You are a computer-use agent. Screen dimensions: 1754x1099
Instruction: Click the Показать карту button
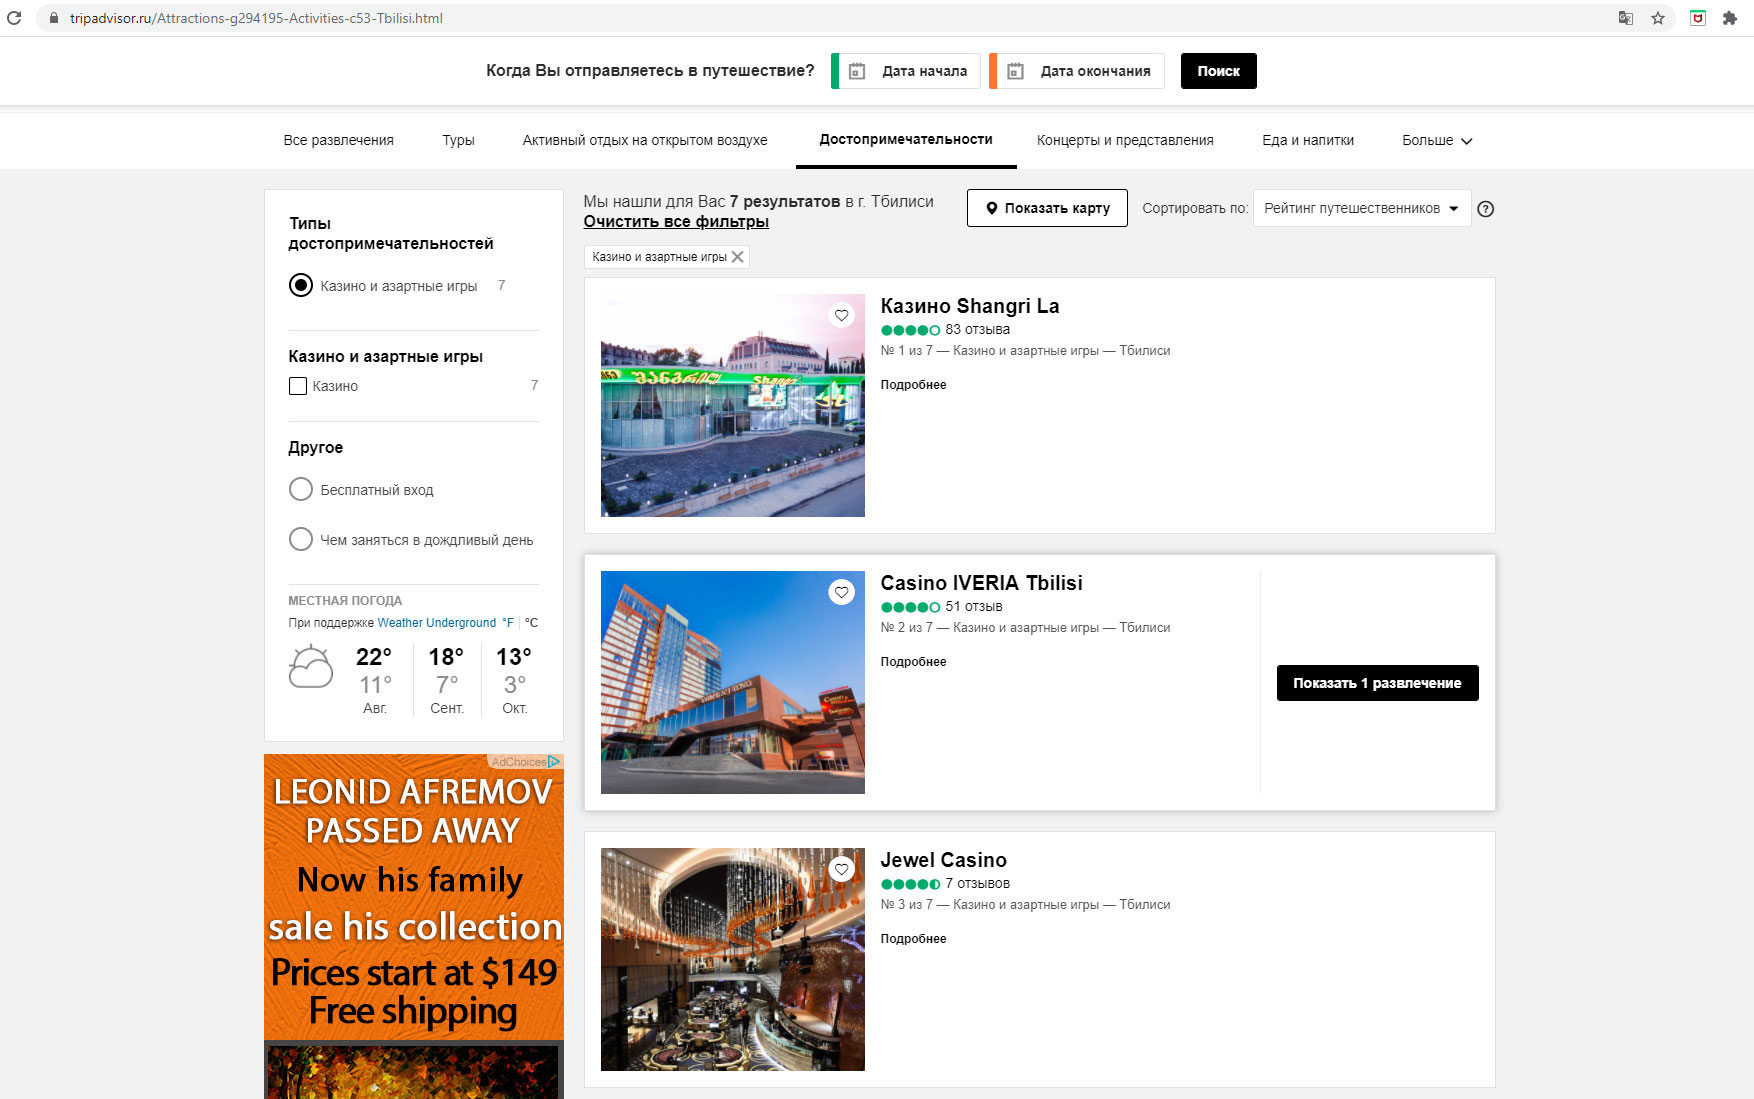(x=1047, y=209)
